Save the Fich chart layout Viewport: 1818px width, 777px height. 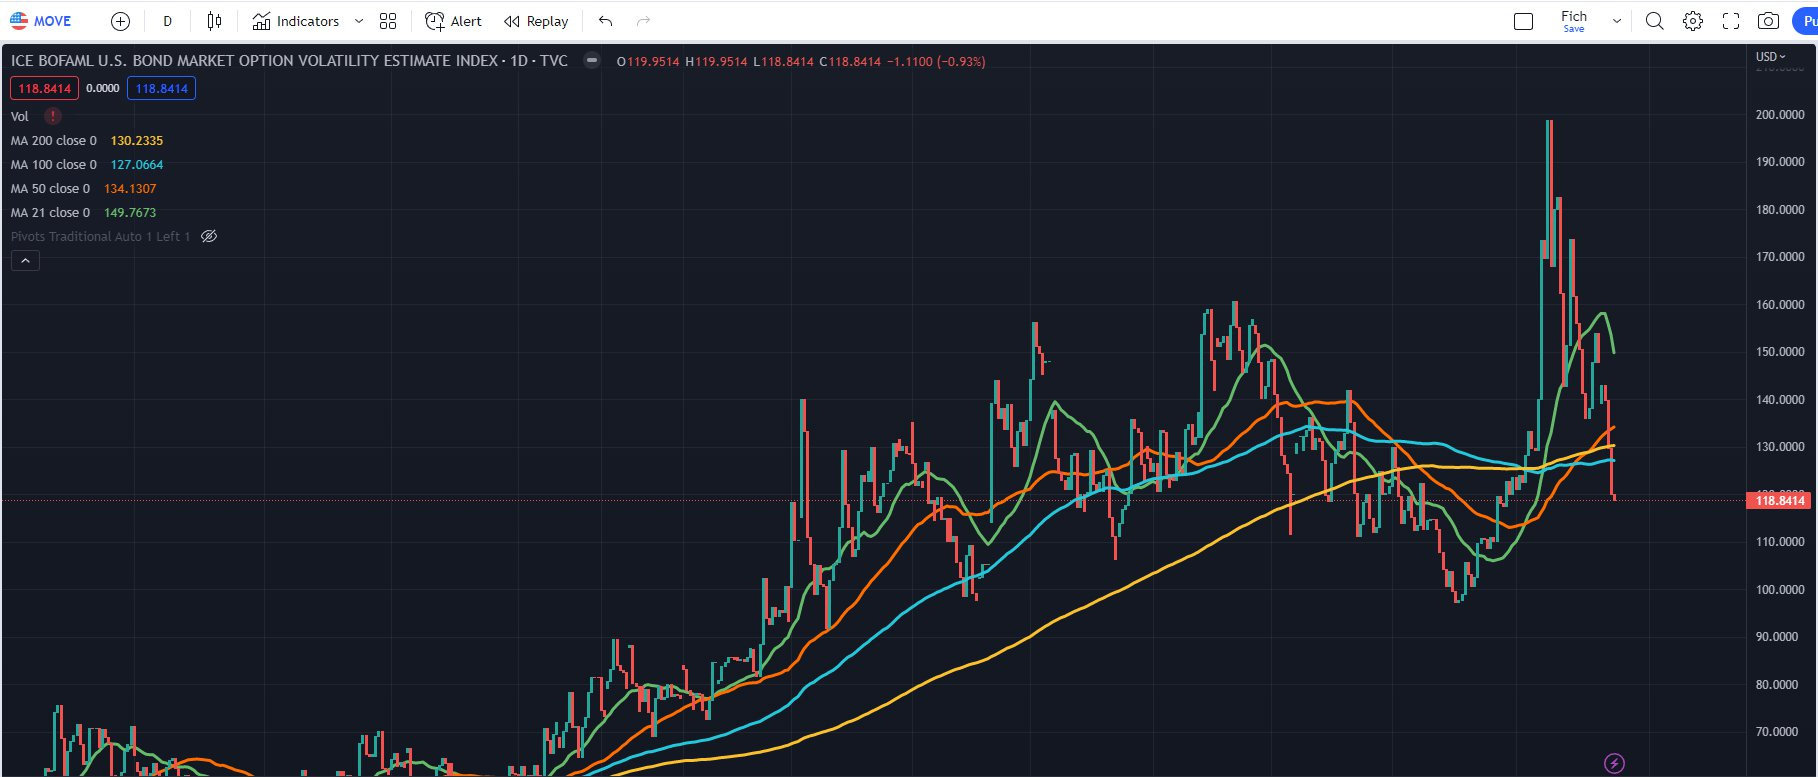tap(1574, 21)
